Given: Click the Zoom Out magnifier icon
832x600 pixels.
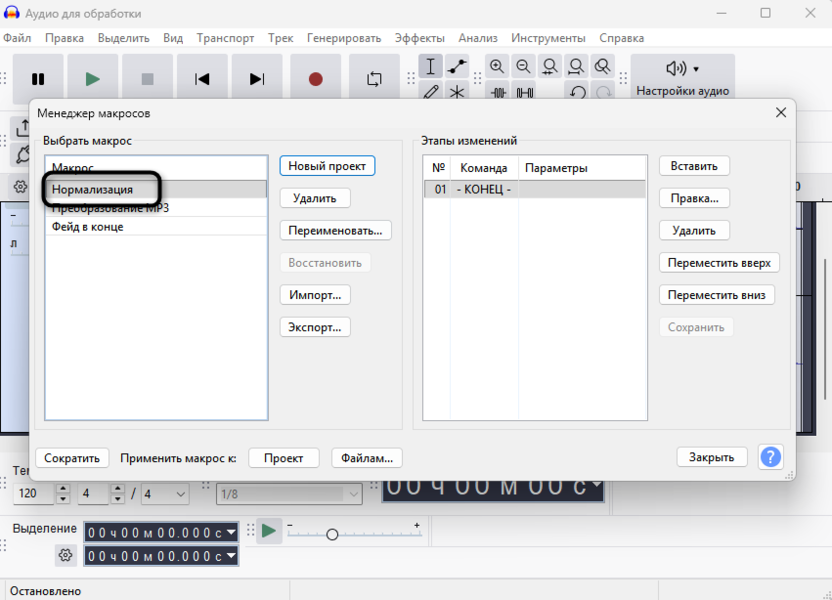Looking at the screenshot, I should (523, 67).
